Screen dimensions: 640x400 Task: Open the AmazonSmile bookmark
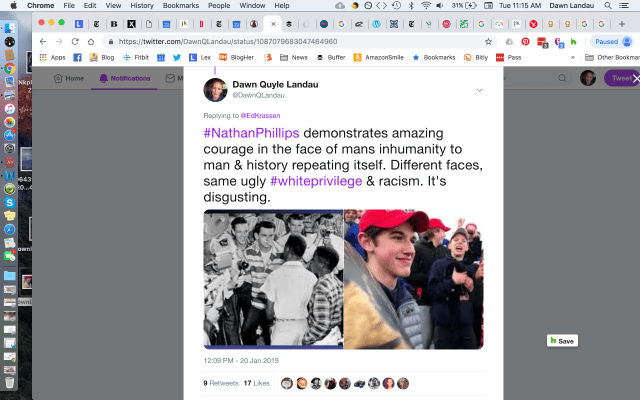click(x=378, y=58)
